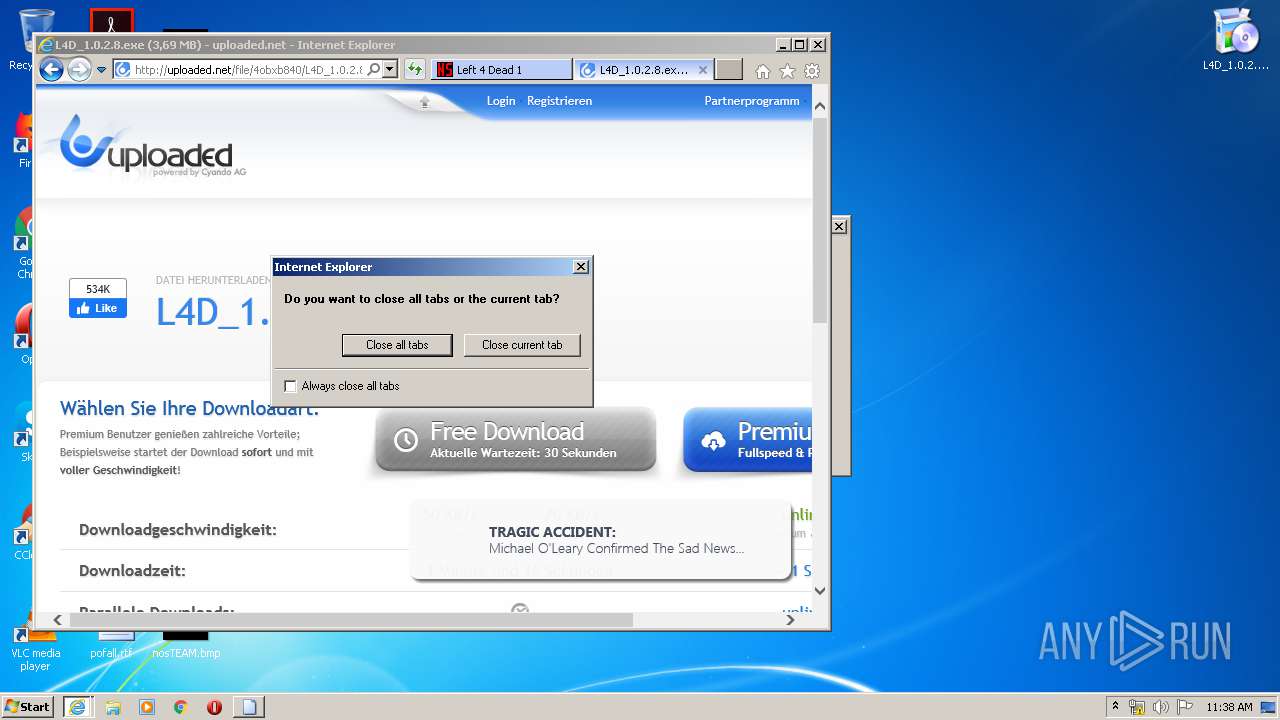
Task: Expand the address bar autocomplete dropdown
Action: 390,69
